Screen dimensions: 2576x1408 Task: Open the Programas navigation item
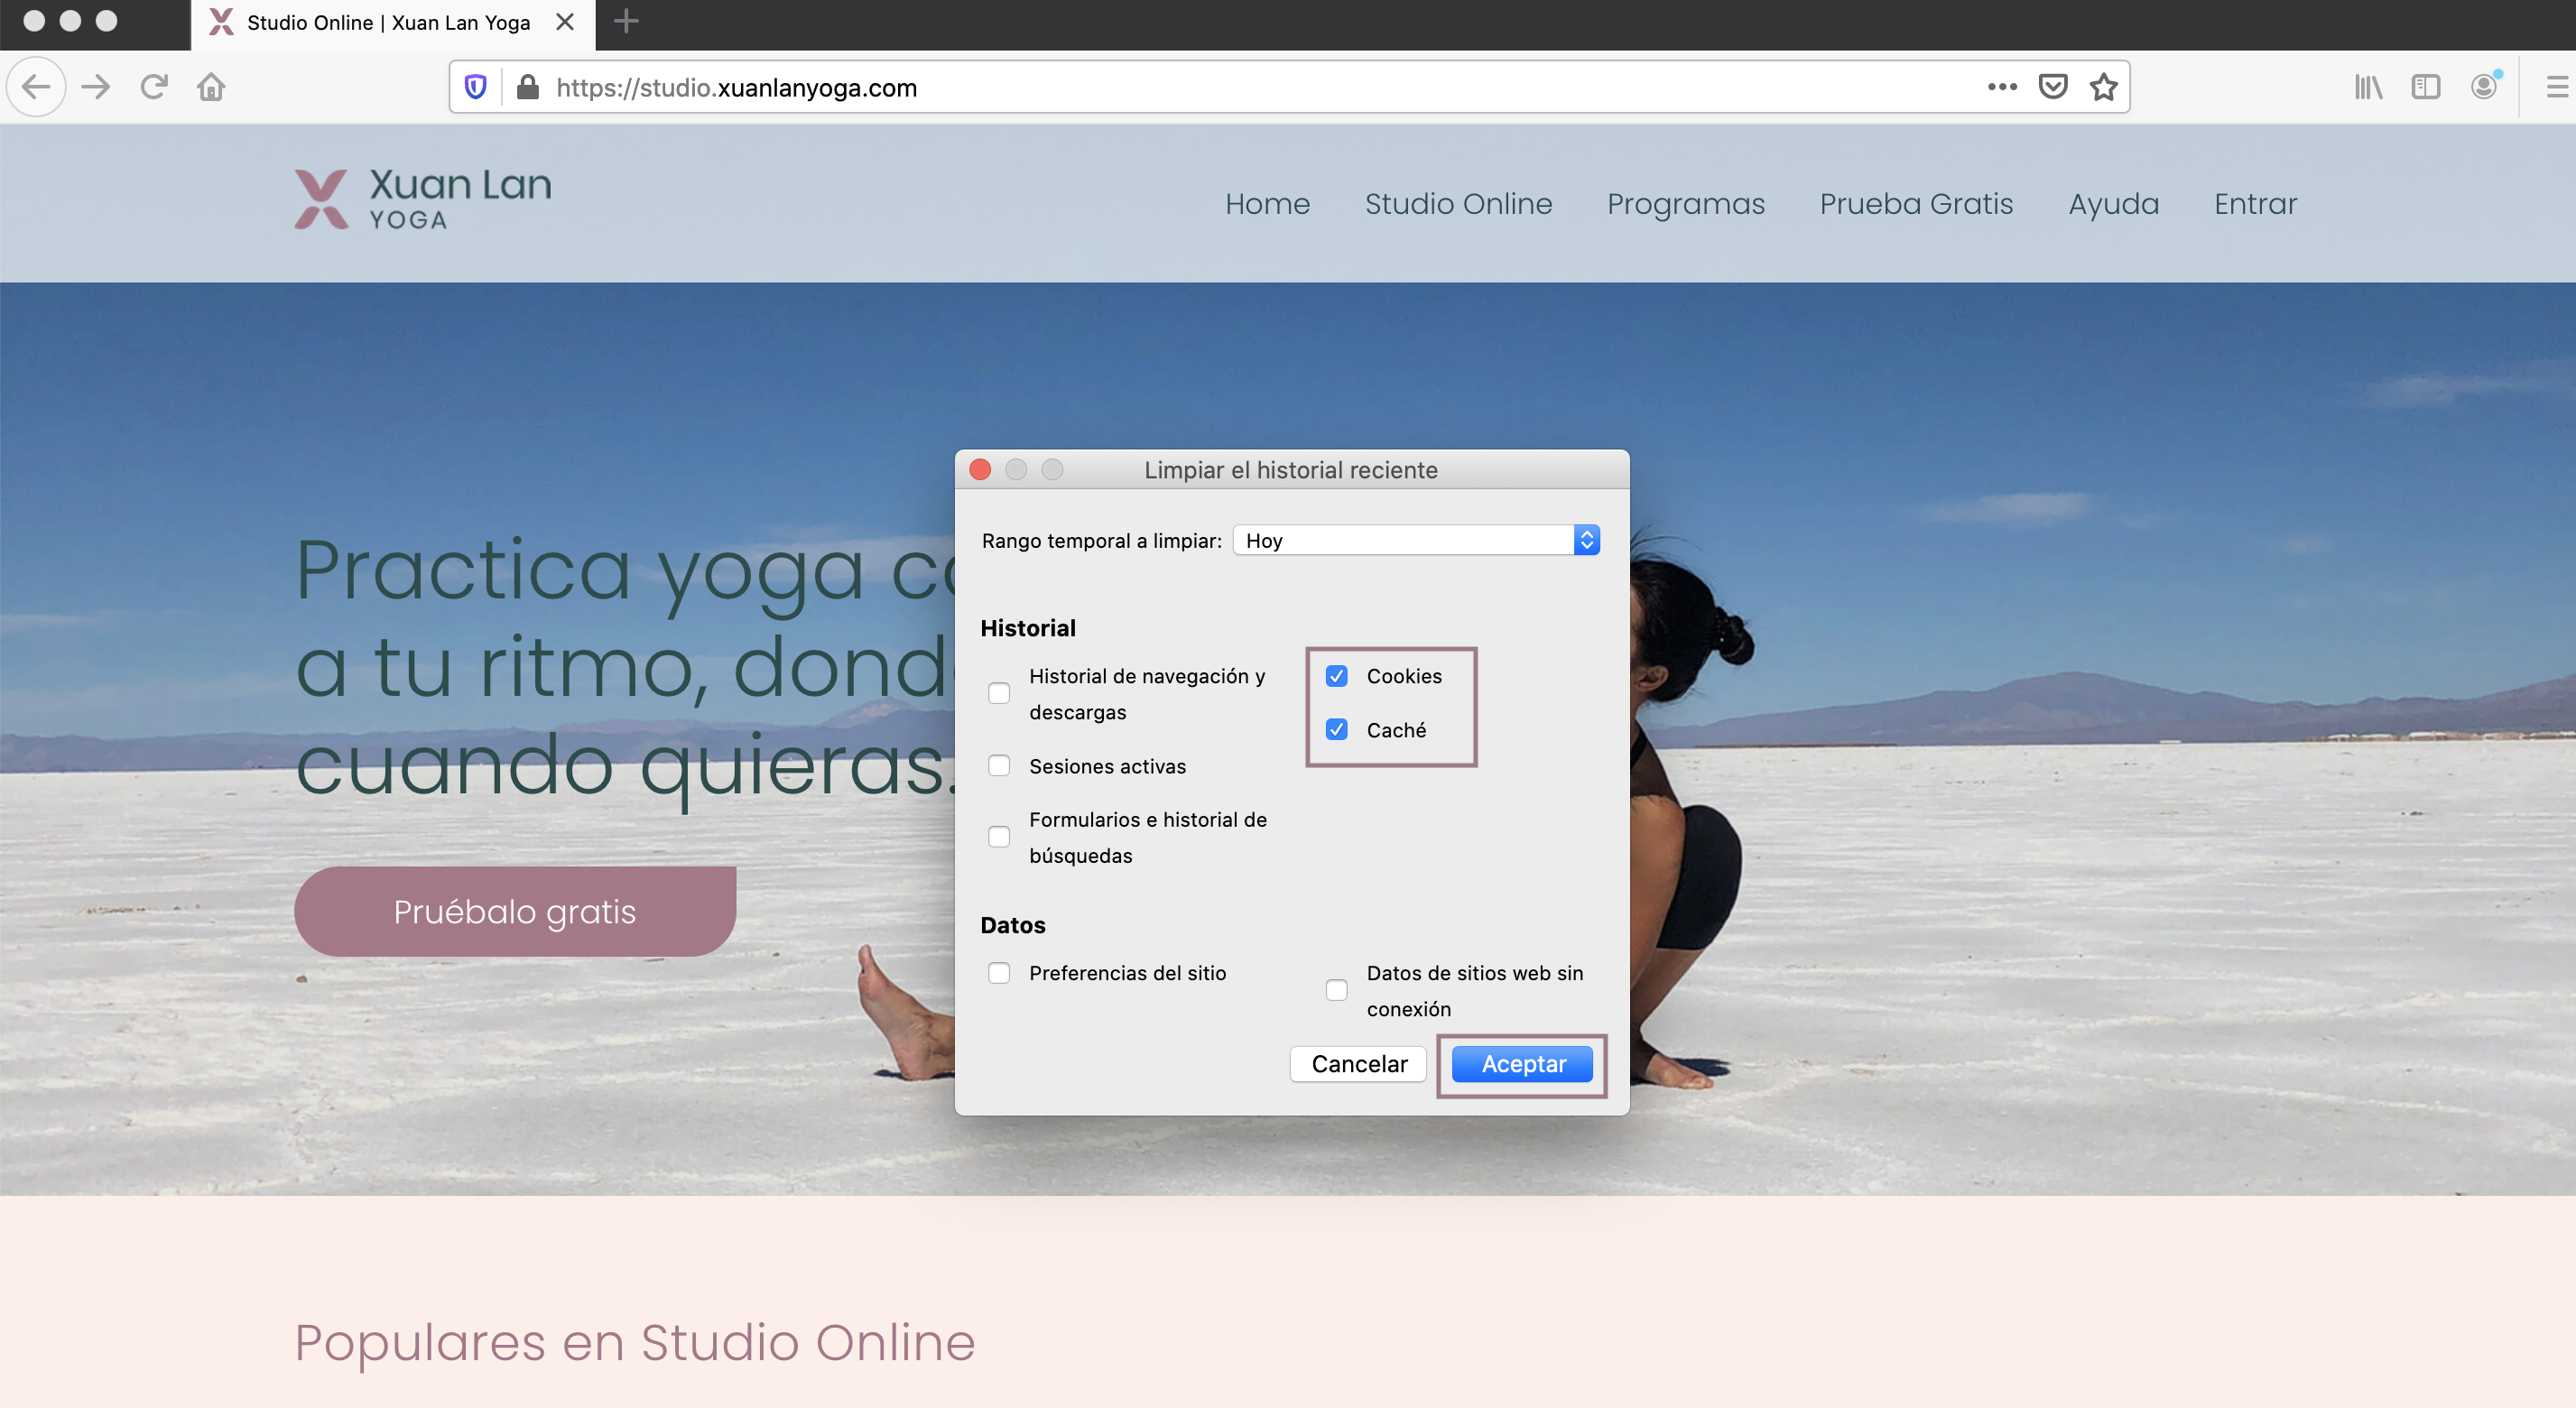(x=1685, y=204)
